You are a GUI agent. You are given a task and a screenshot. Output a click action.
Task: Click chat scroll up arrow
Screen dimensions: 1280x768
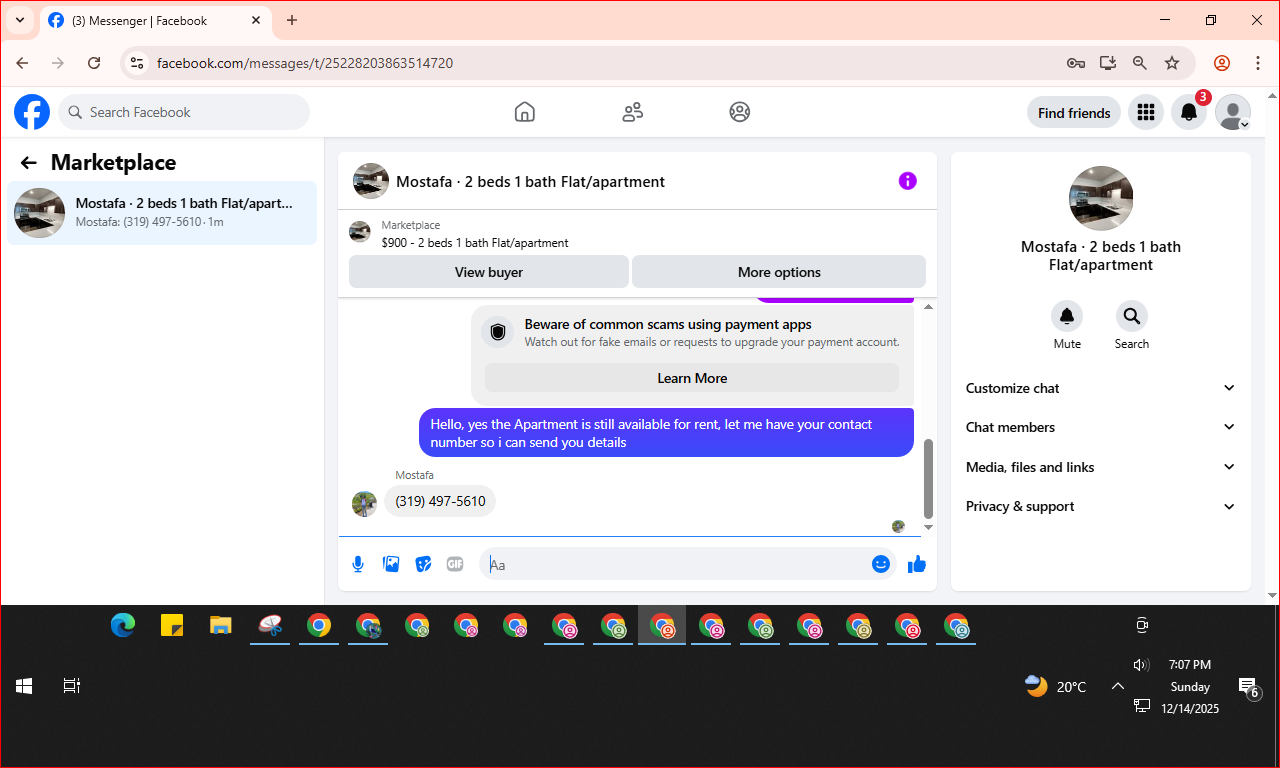pyautogui.click(x=928, y=307)
